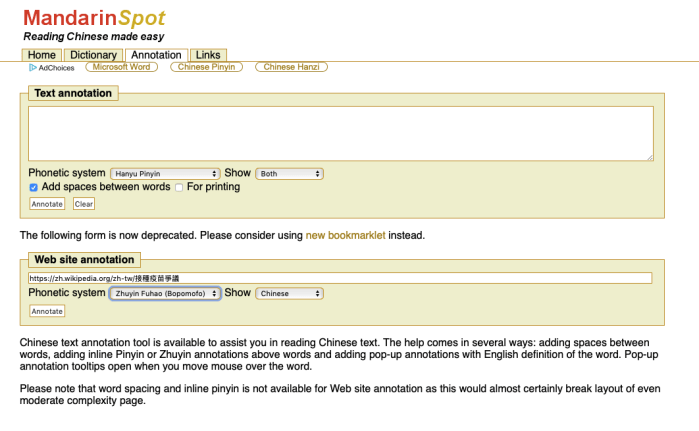Focus the Text annotation text area
The width and height of the screenshot is (699, 431).
(340, 133)
